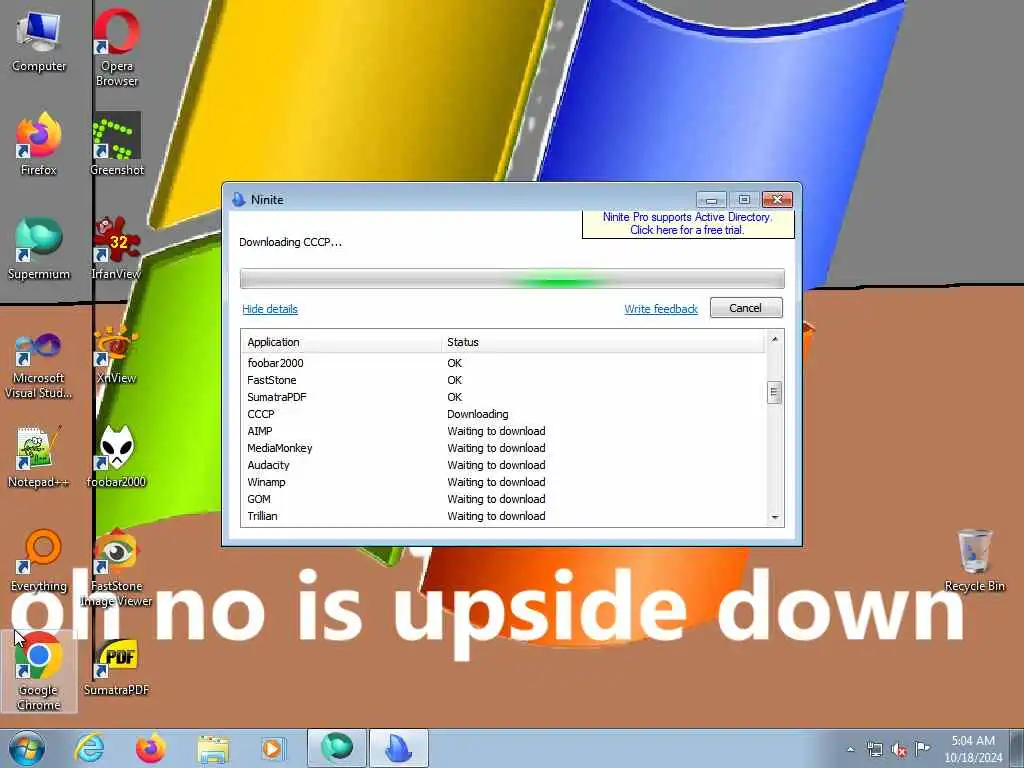
Task: Switch to Supermium taskbar window
Action: click(x=336, y=748)
